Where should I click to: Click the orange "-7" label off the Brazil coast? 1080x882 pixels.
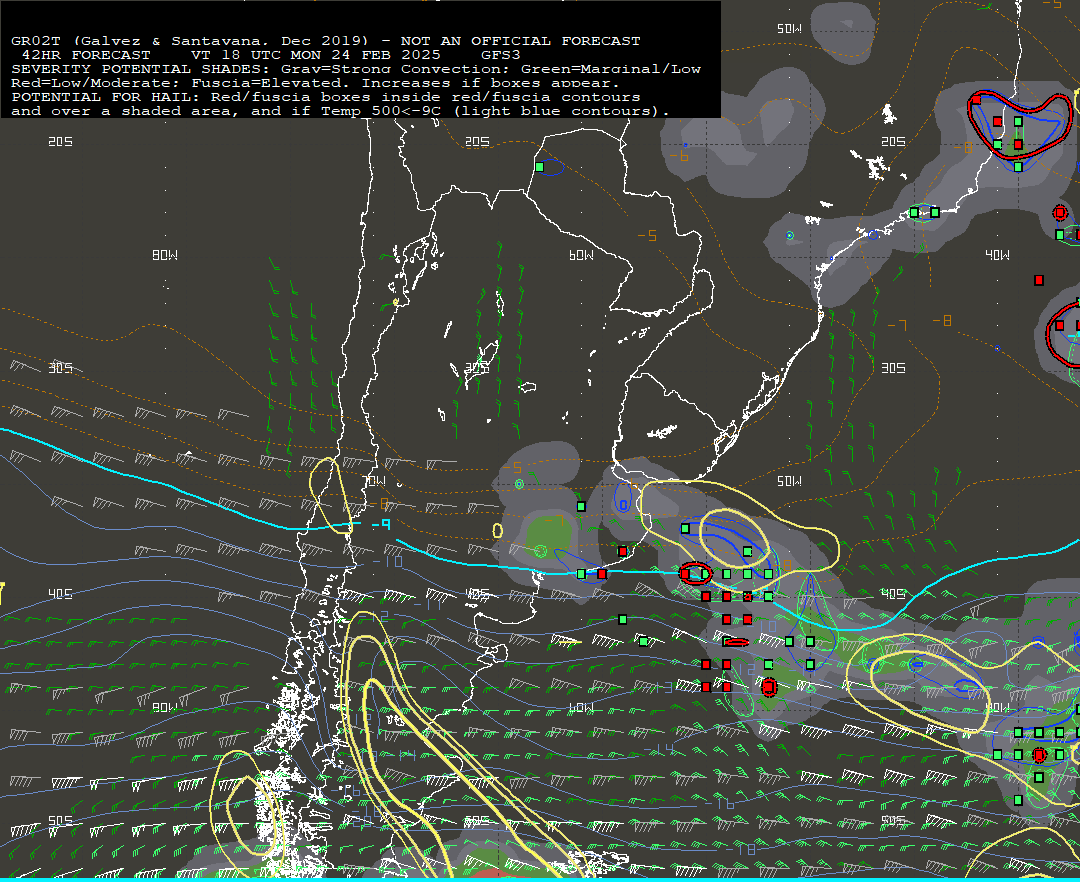(897, 325)
